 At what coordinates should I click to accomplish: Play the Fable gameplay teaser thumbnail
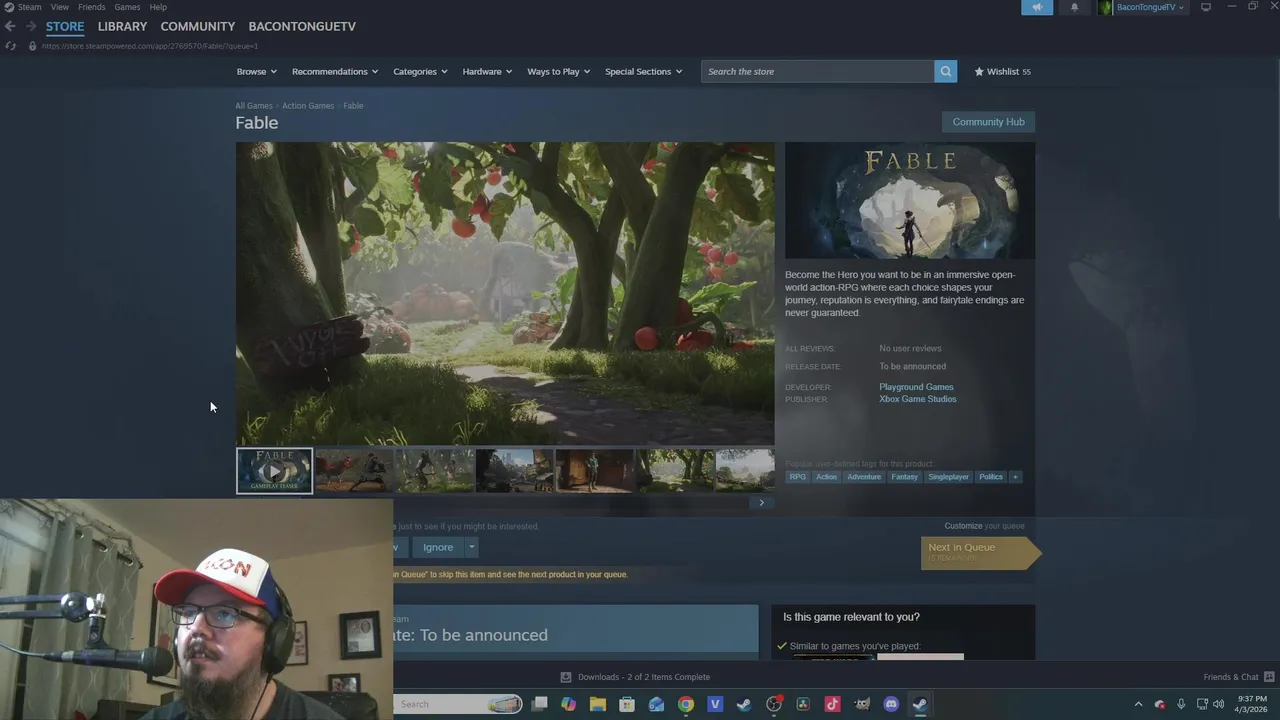[274, 471]
